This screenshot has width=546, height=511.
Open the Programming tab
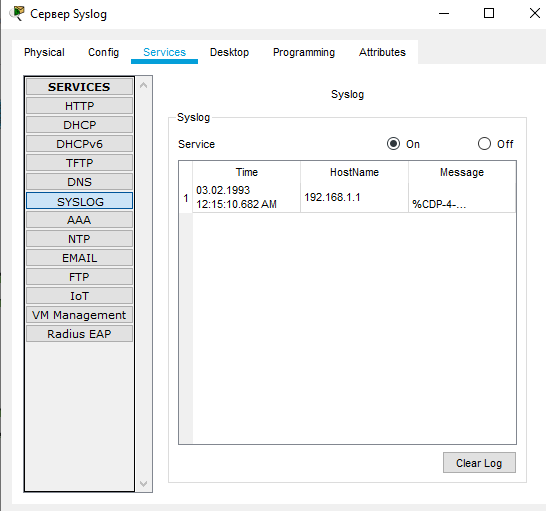304,52
